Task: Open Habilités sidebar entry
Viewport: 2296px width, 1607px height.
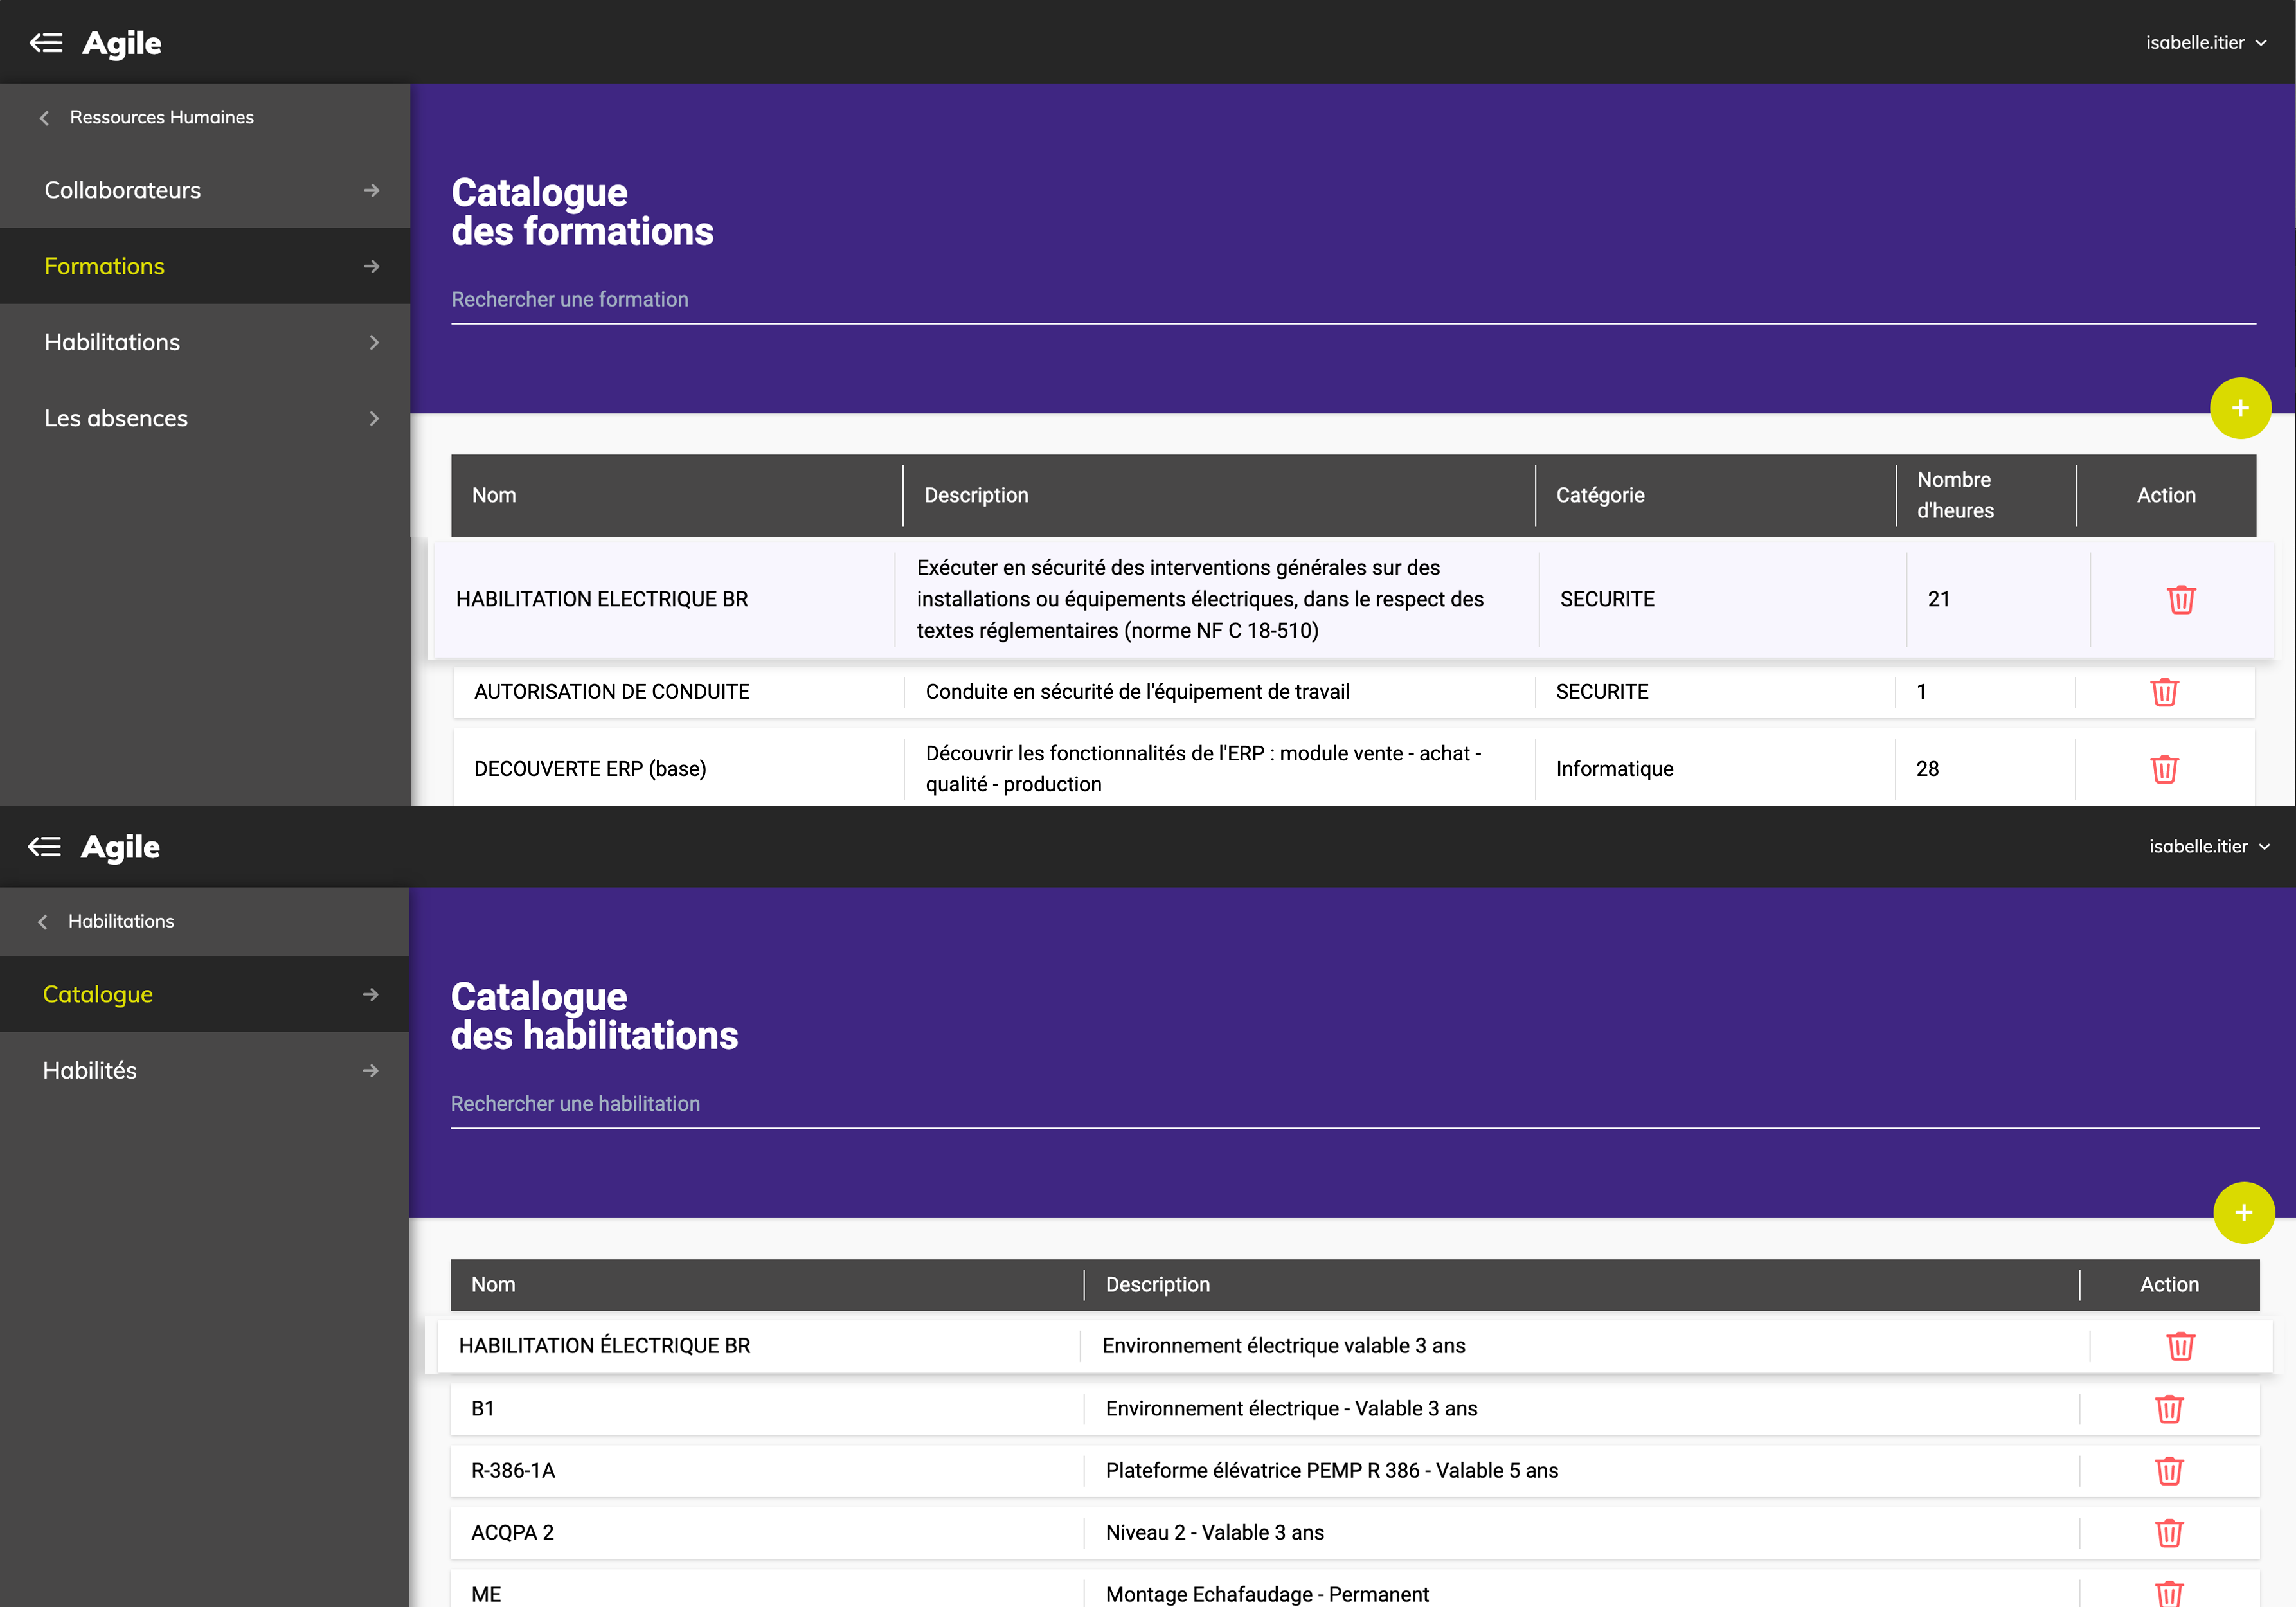Action: coord(205,1070)
